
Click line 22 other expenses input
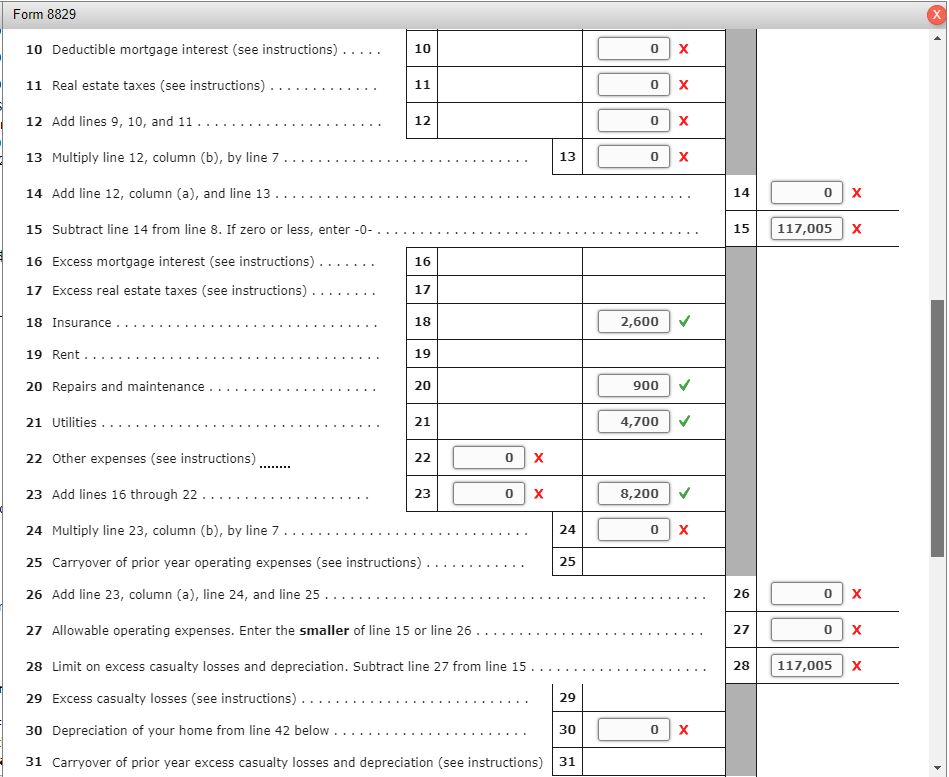point(488,457)
